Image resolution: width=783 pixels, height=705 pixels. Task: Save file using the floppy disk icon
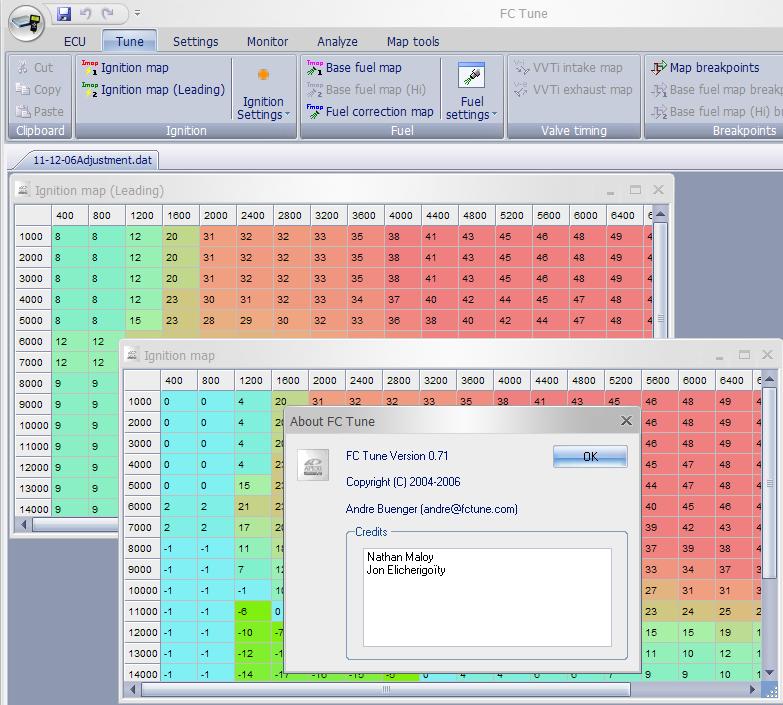(64, 13)
